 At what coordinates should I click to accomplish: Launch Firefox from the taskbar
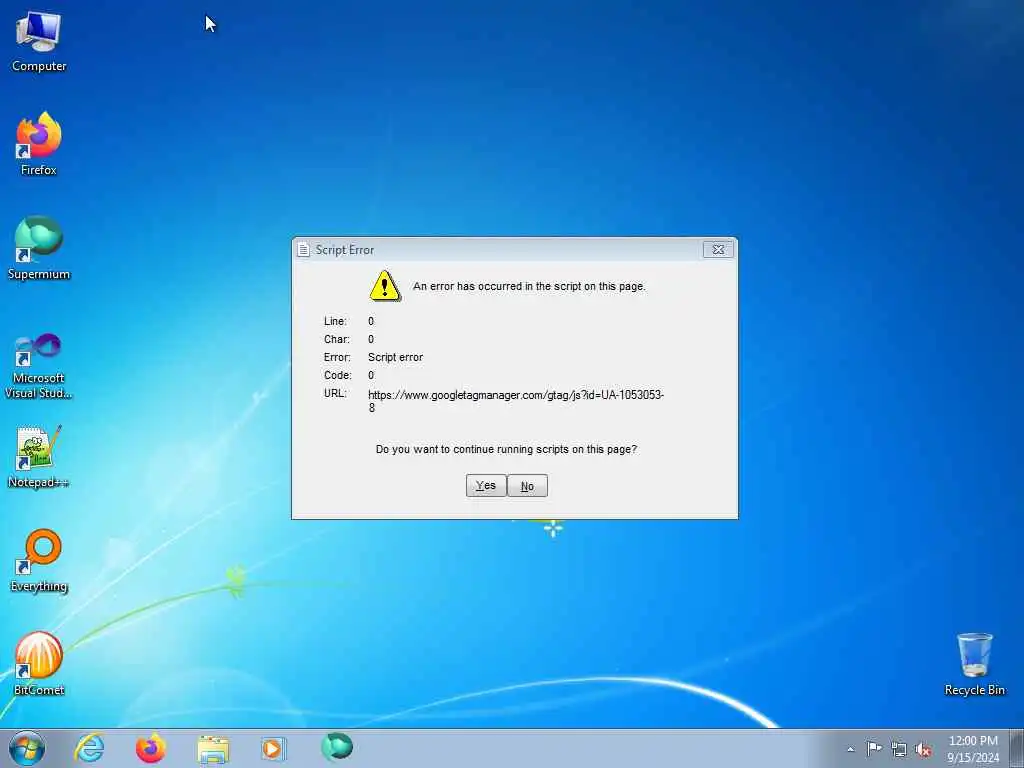tap(150, 748)
